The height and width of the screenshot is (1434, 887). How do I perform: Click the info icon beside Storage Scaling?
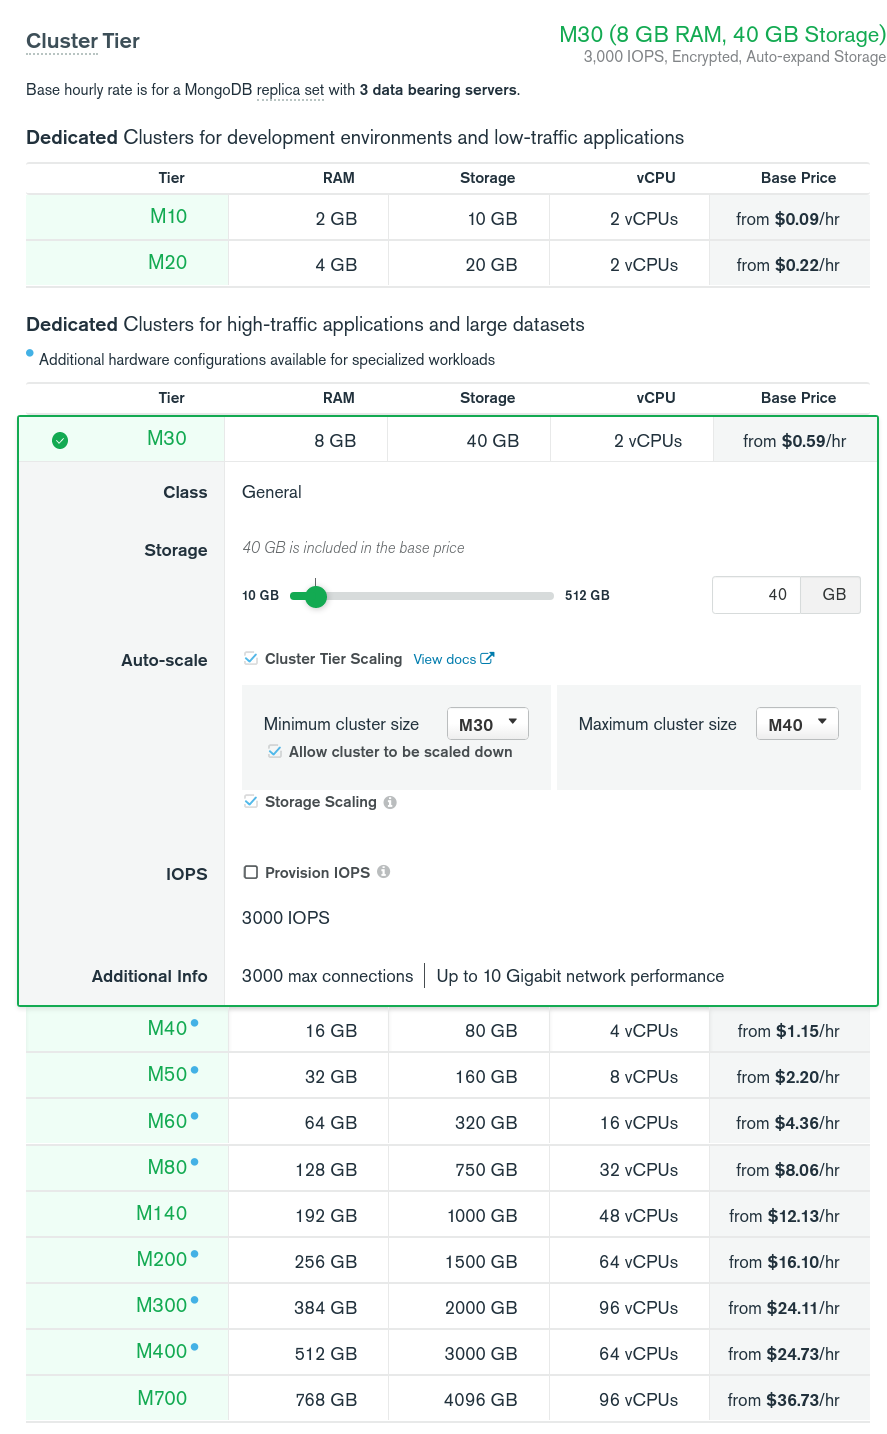click(x=388, y=801)
